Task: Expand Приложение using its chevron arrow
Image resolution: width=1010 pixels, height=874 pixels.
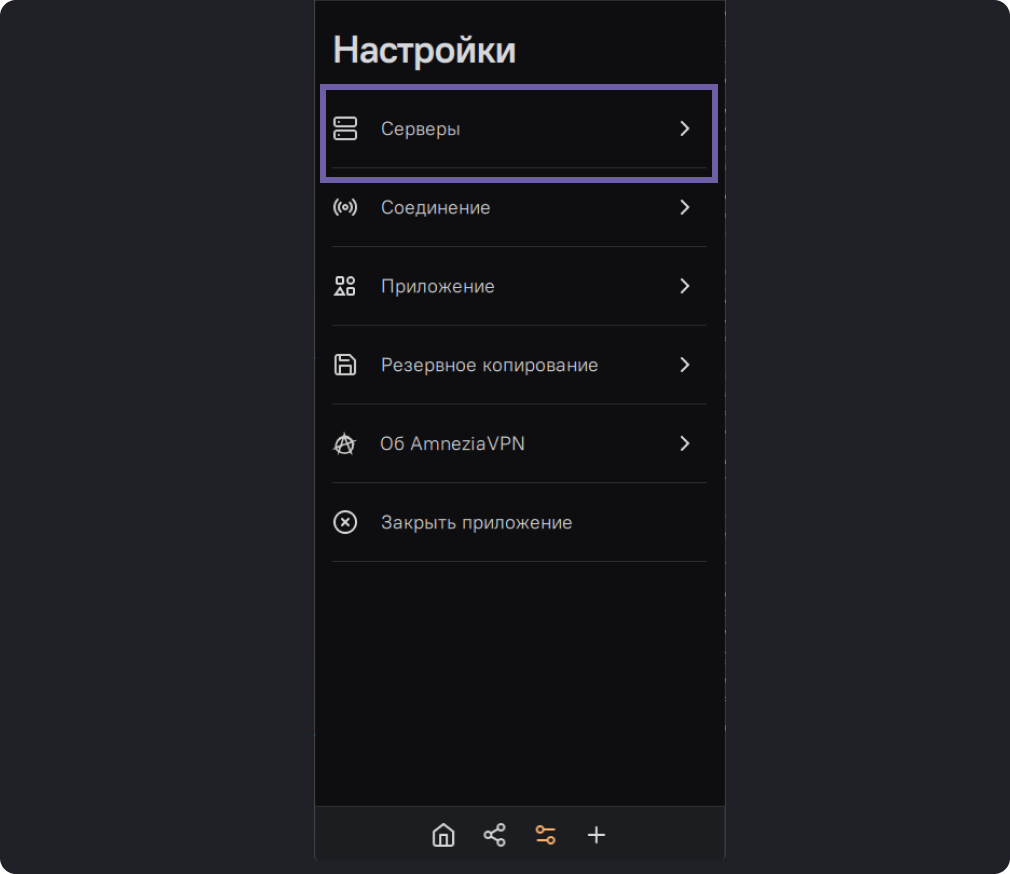Action: [685, 286]
